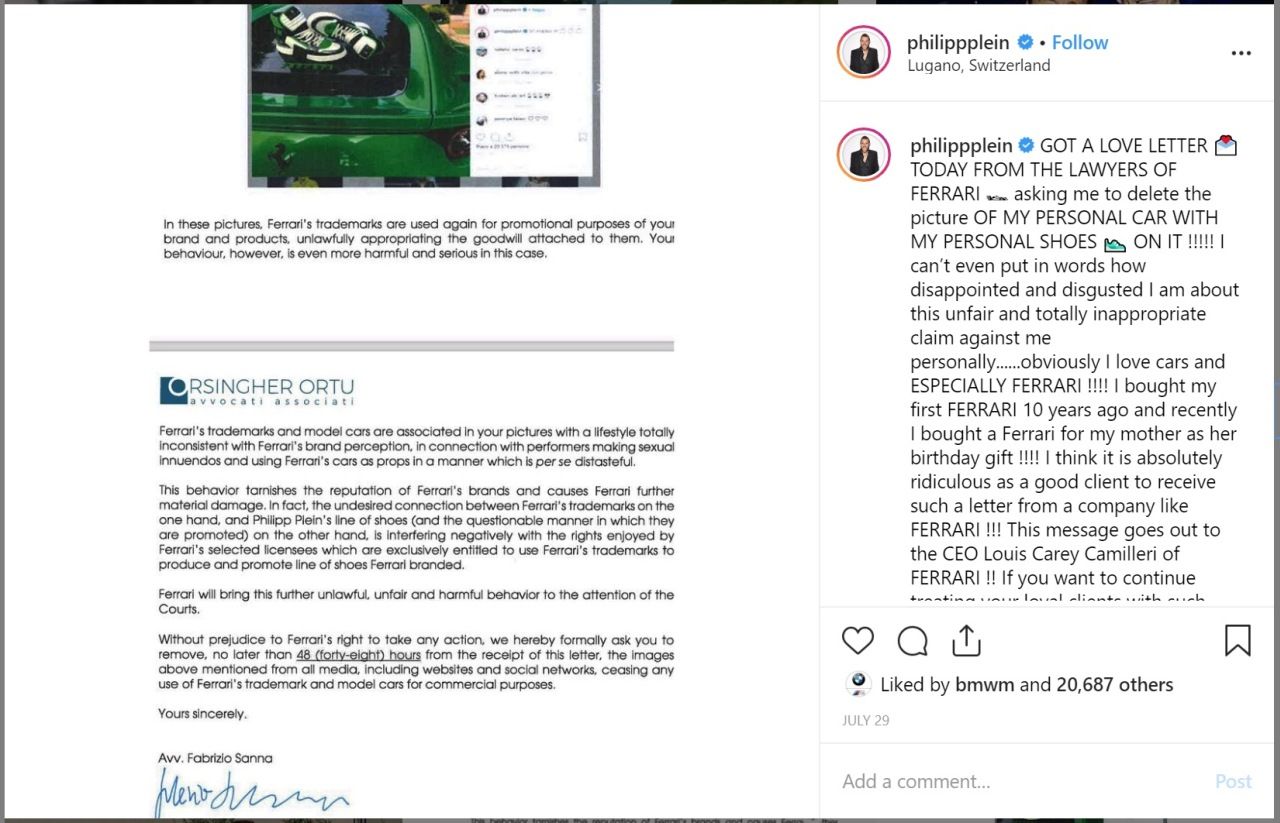Open the bmwm liker profile link
The width and height of the screenshot is (1280, 823).
(x=985, y=685)
